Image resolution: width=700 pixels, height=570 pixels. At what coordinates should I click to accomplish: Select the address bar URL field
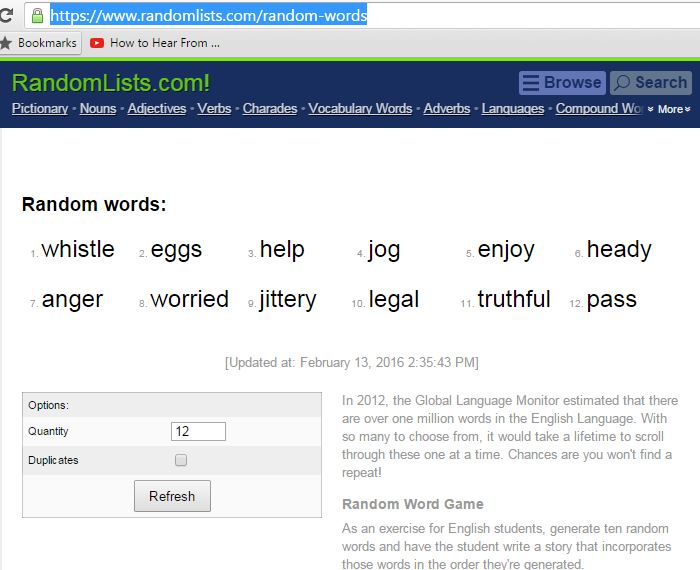point(362,16)
